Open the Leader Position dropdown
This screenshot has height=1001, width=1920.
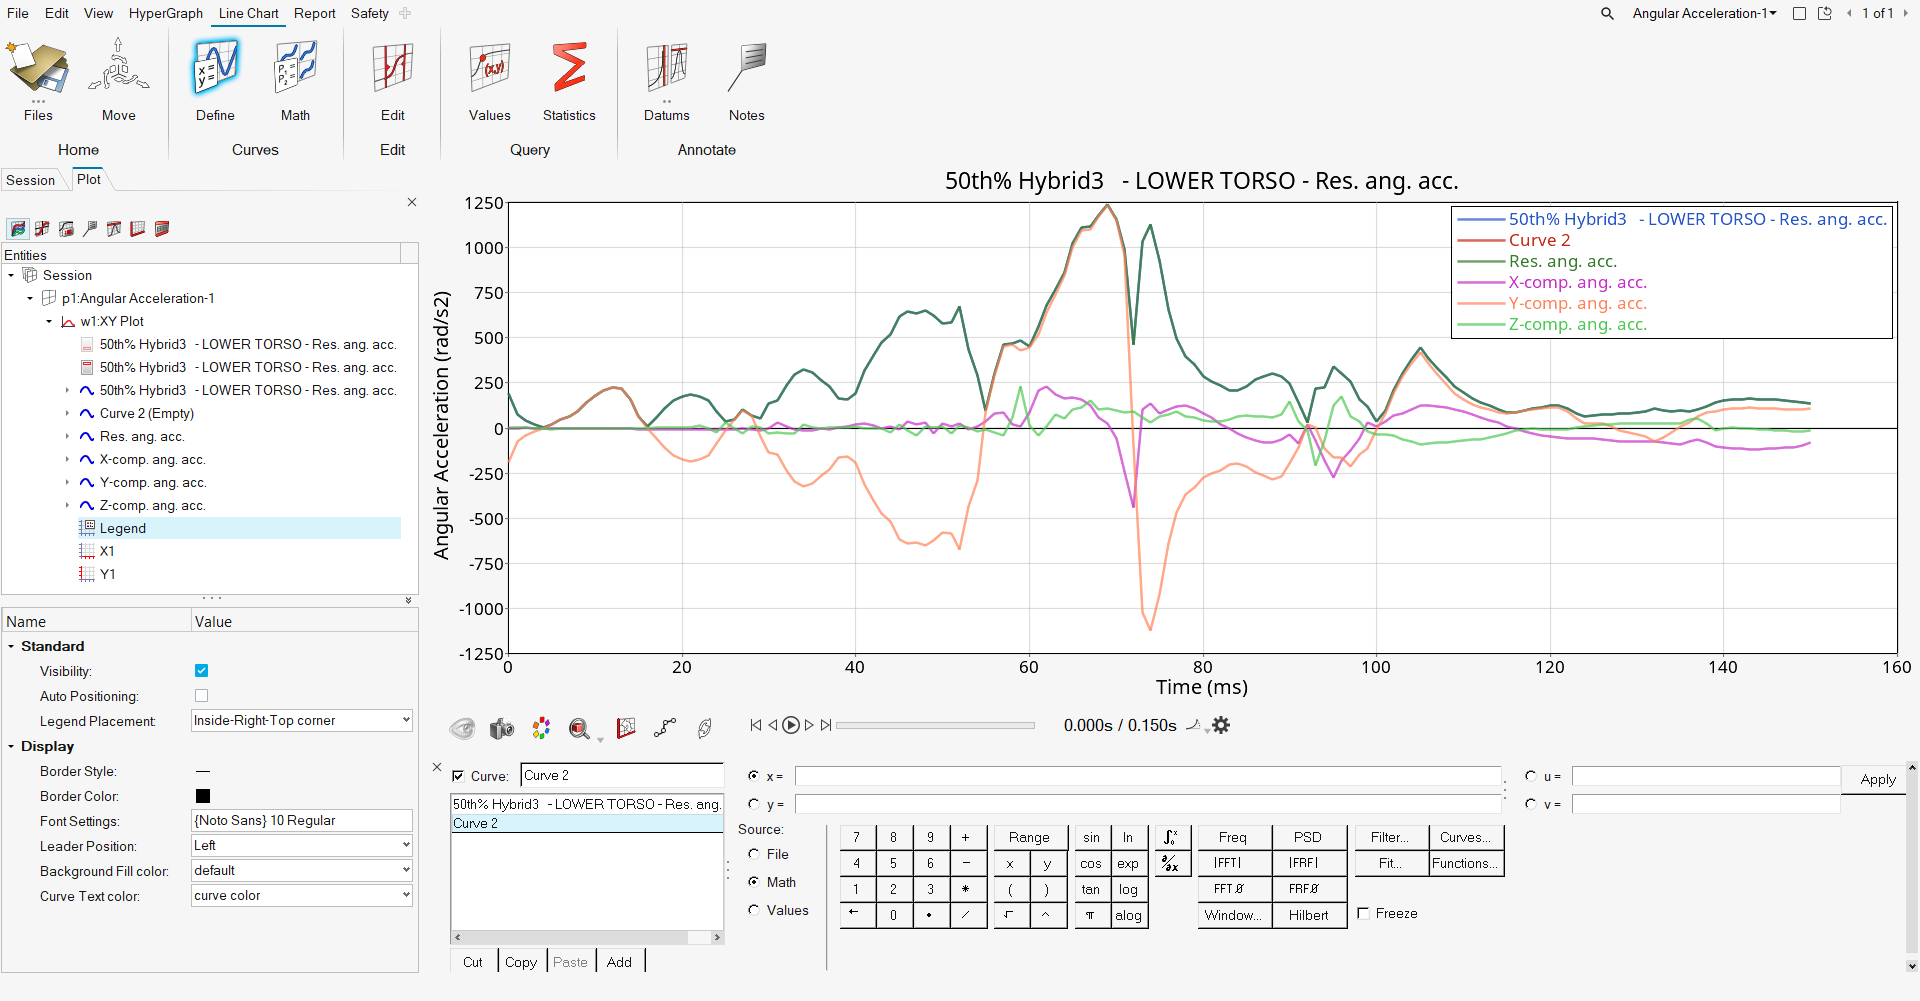click(302, 846)
